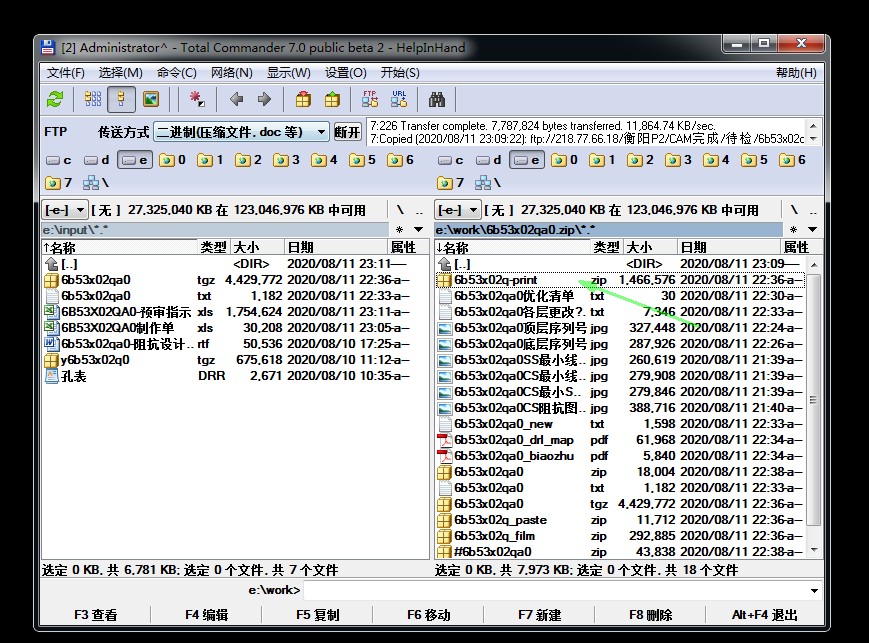Open FTP new URL connection icon

399,99
